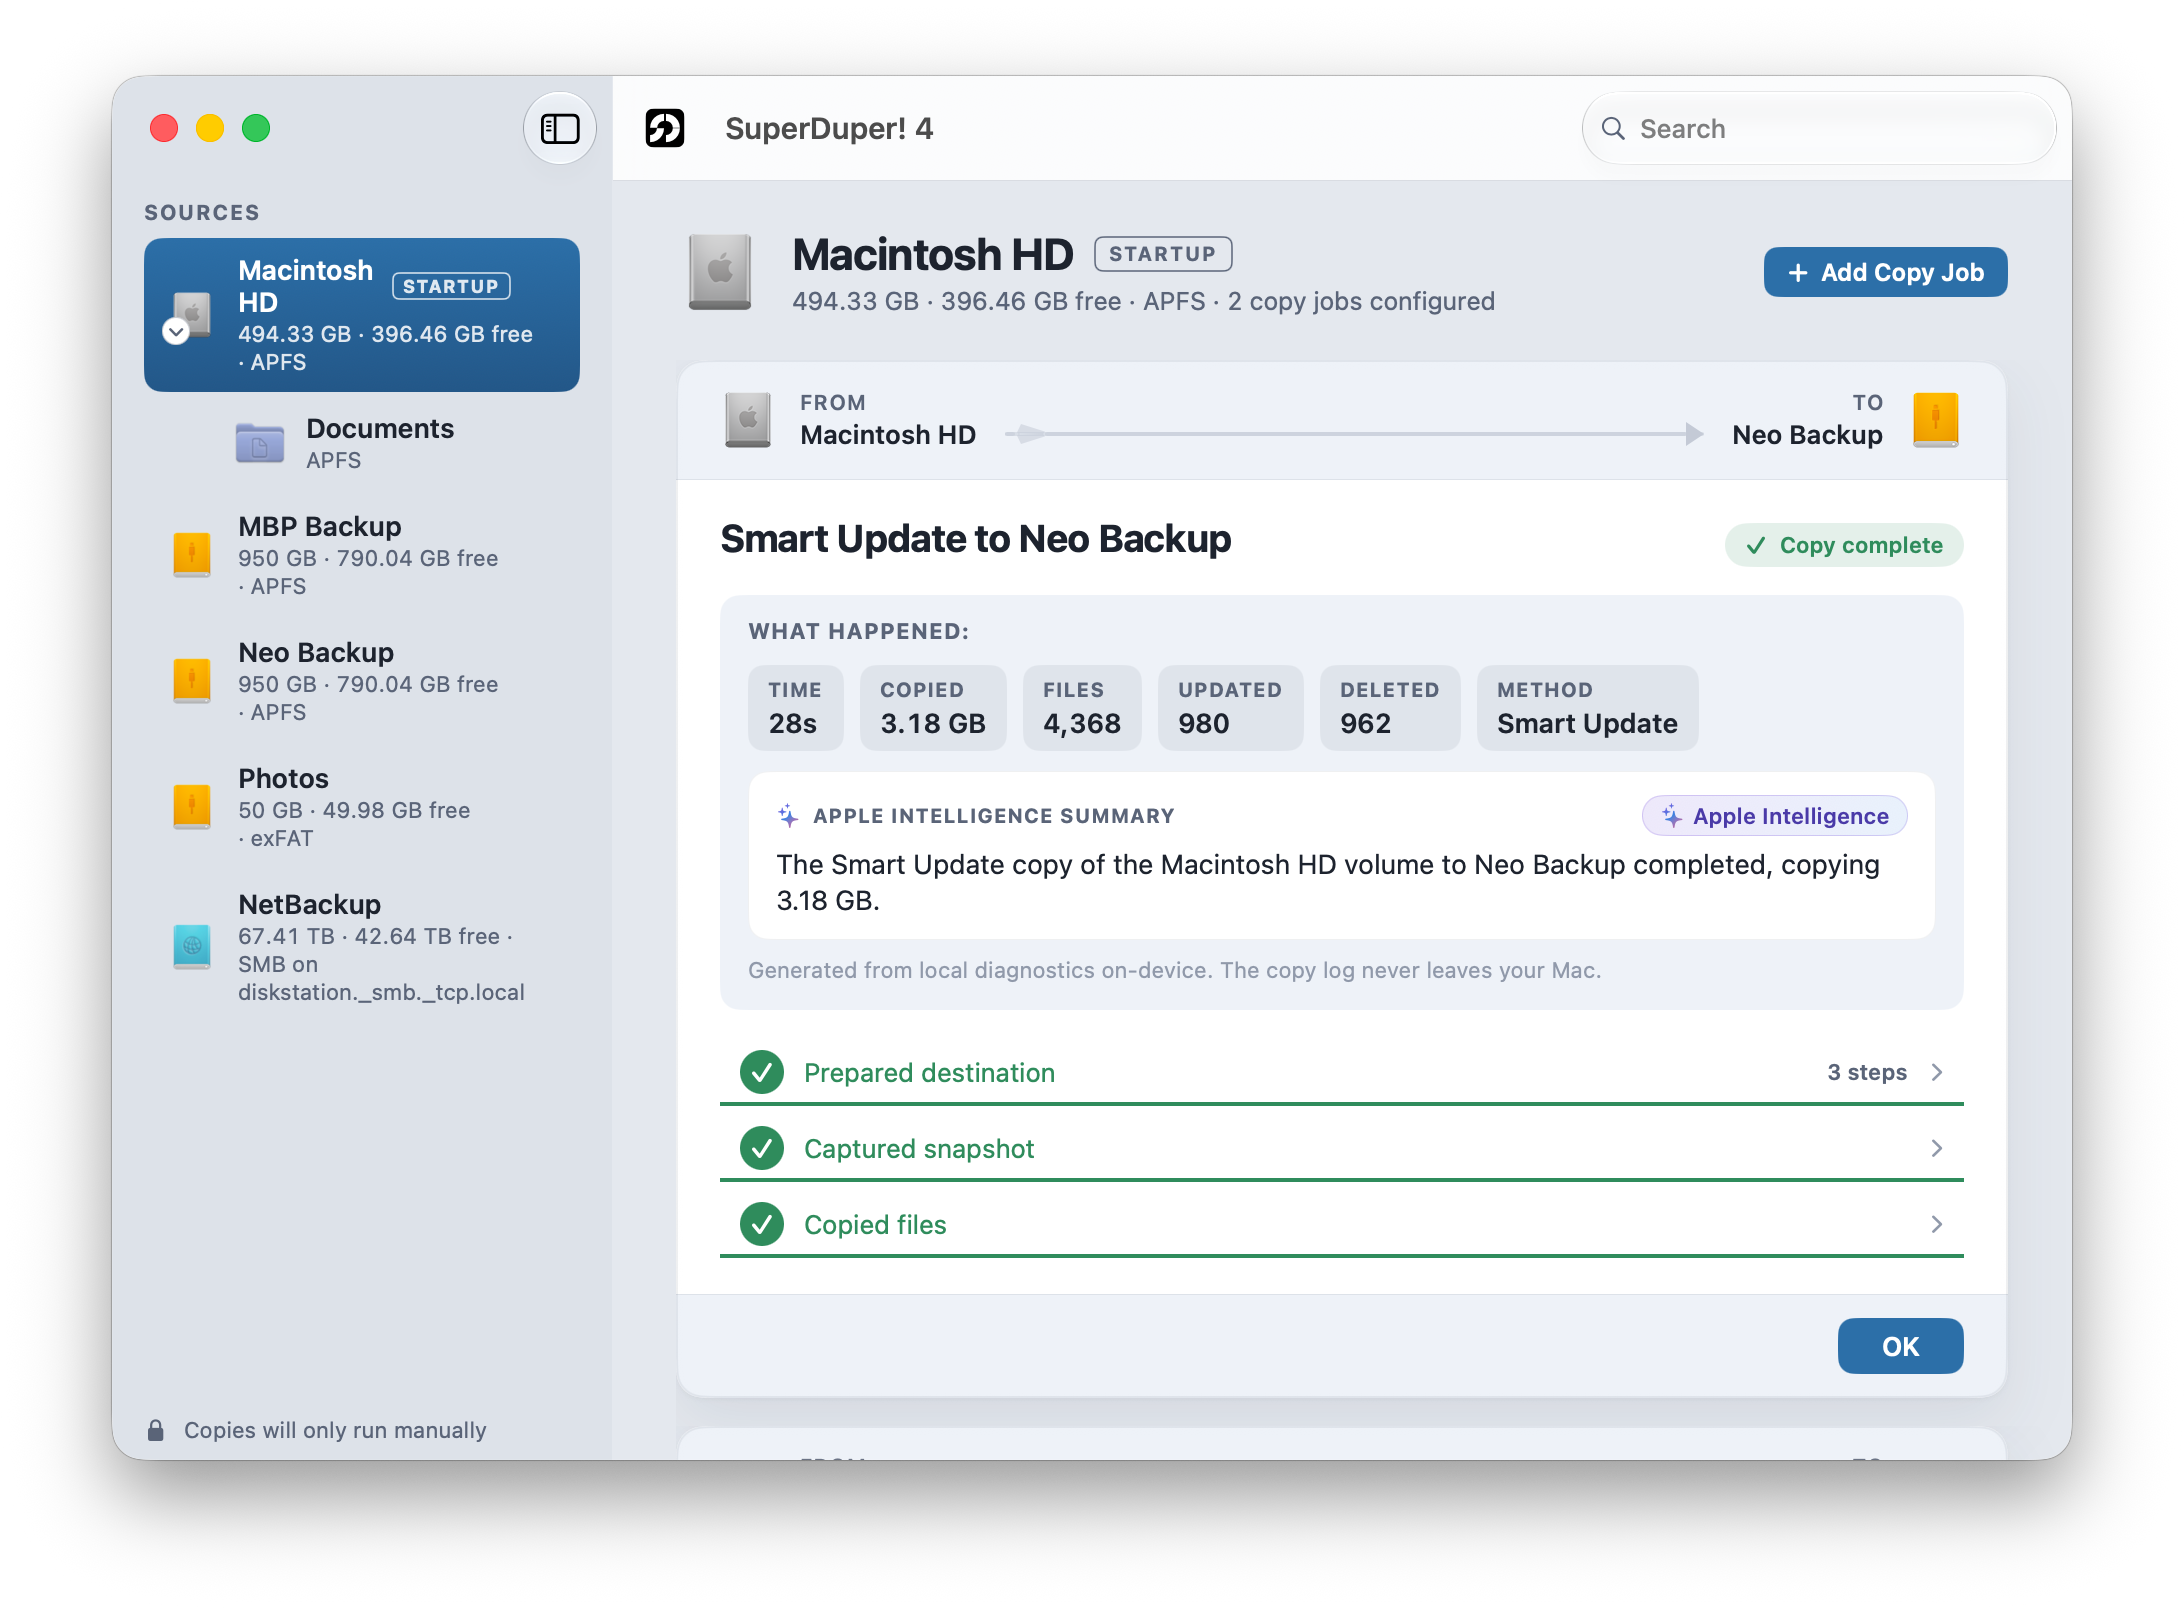Image resolution: width=2184 pixels, height=1608 pixels.
Task: Click the Copied files checkmark icon
Action: [762, 1224]
